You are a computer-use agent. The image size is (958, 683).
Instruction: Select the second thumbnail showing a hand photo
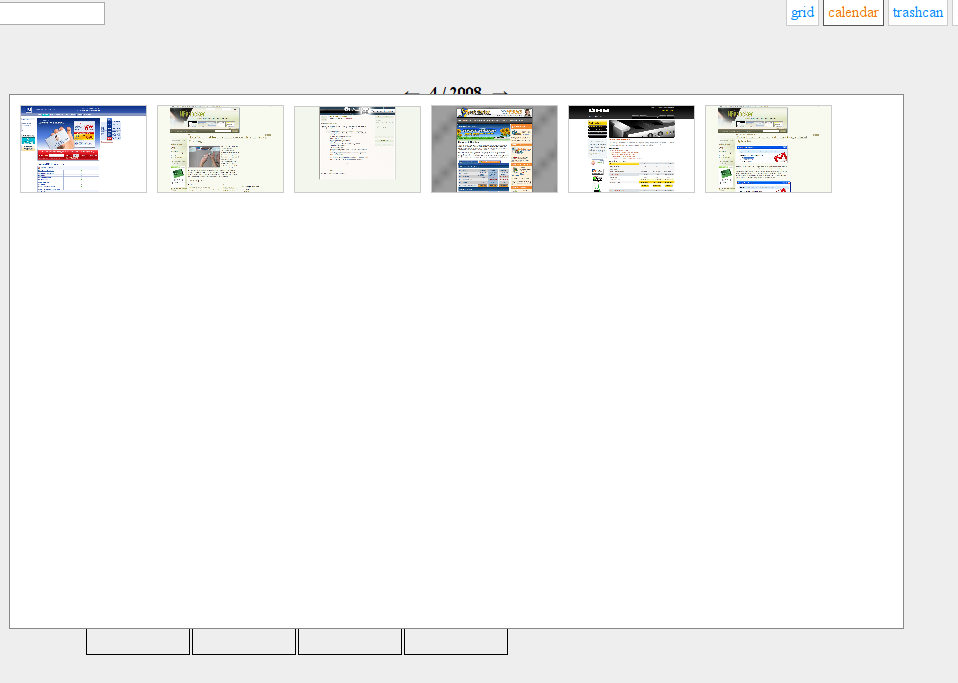coord(220,149)
